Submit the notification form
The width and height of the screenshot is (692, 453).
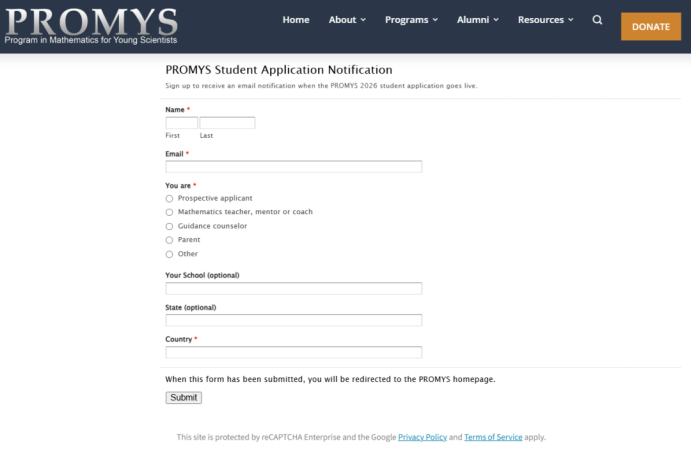[183, 397]
